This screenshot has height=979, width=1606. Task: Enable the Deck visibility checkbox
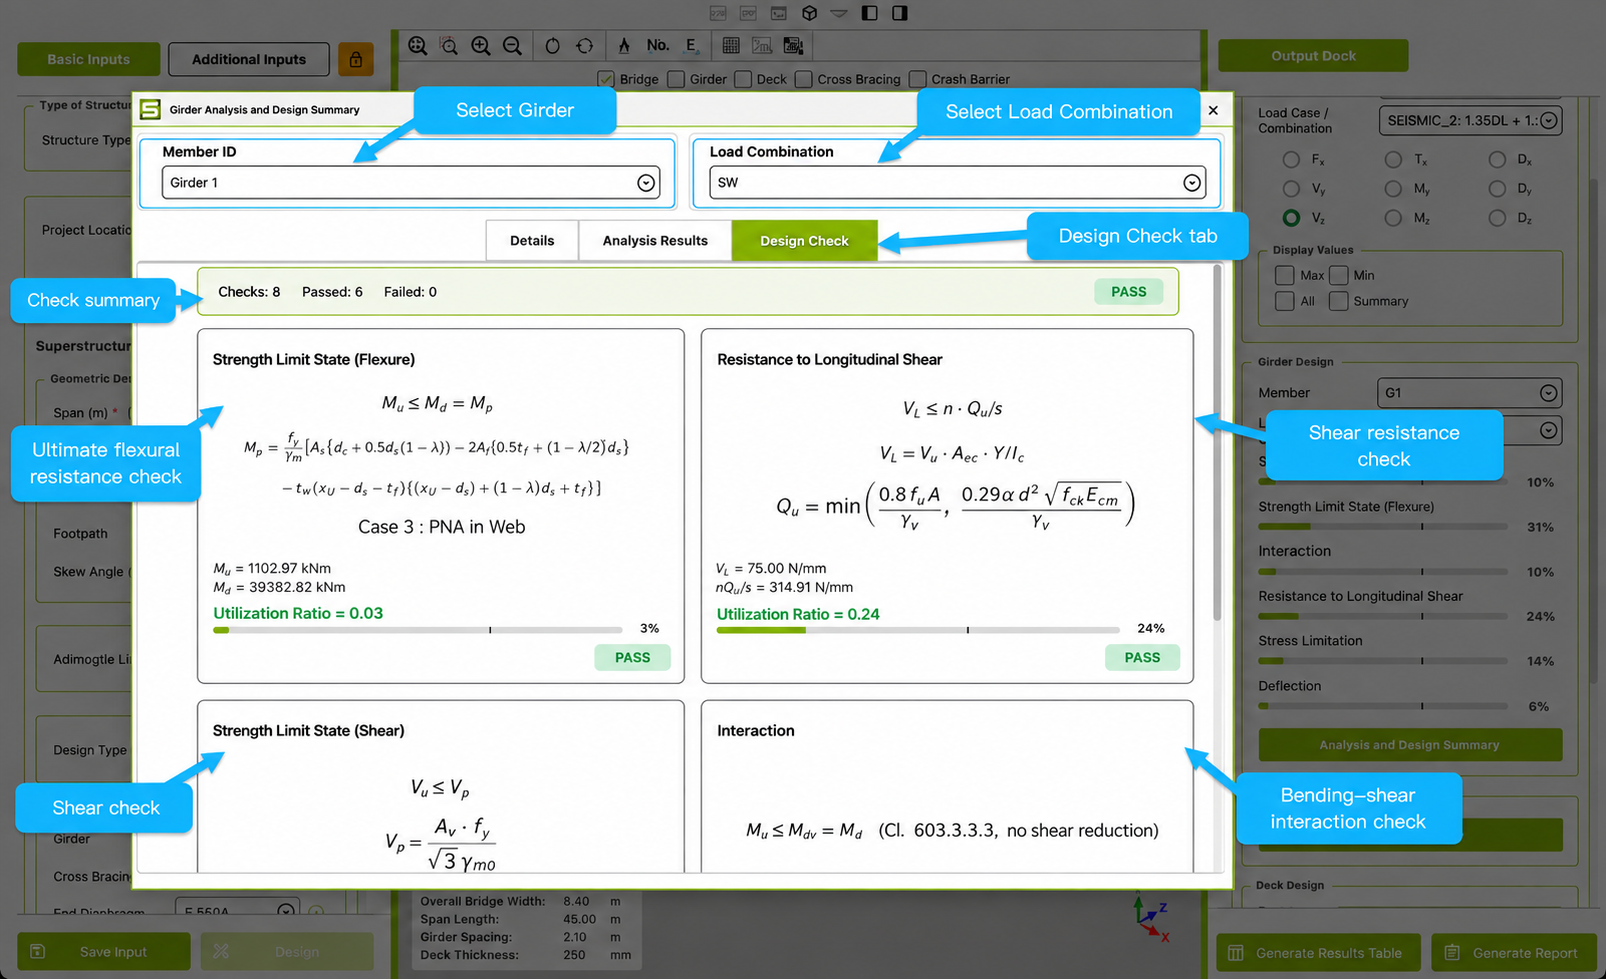coord(743,79)
